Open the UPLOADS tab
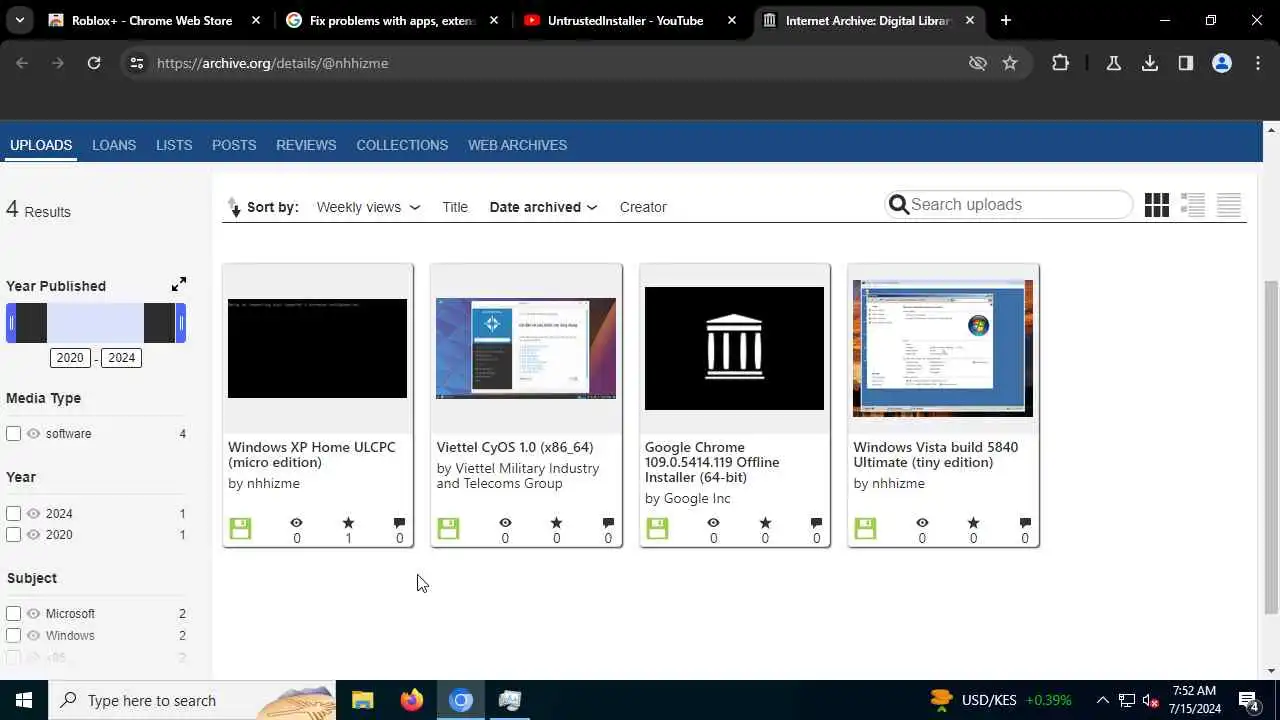The width and height of the screenshot is (1280, 720). [41, 145]
